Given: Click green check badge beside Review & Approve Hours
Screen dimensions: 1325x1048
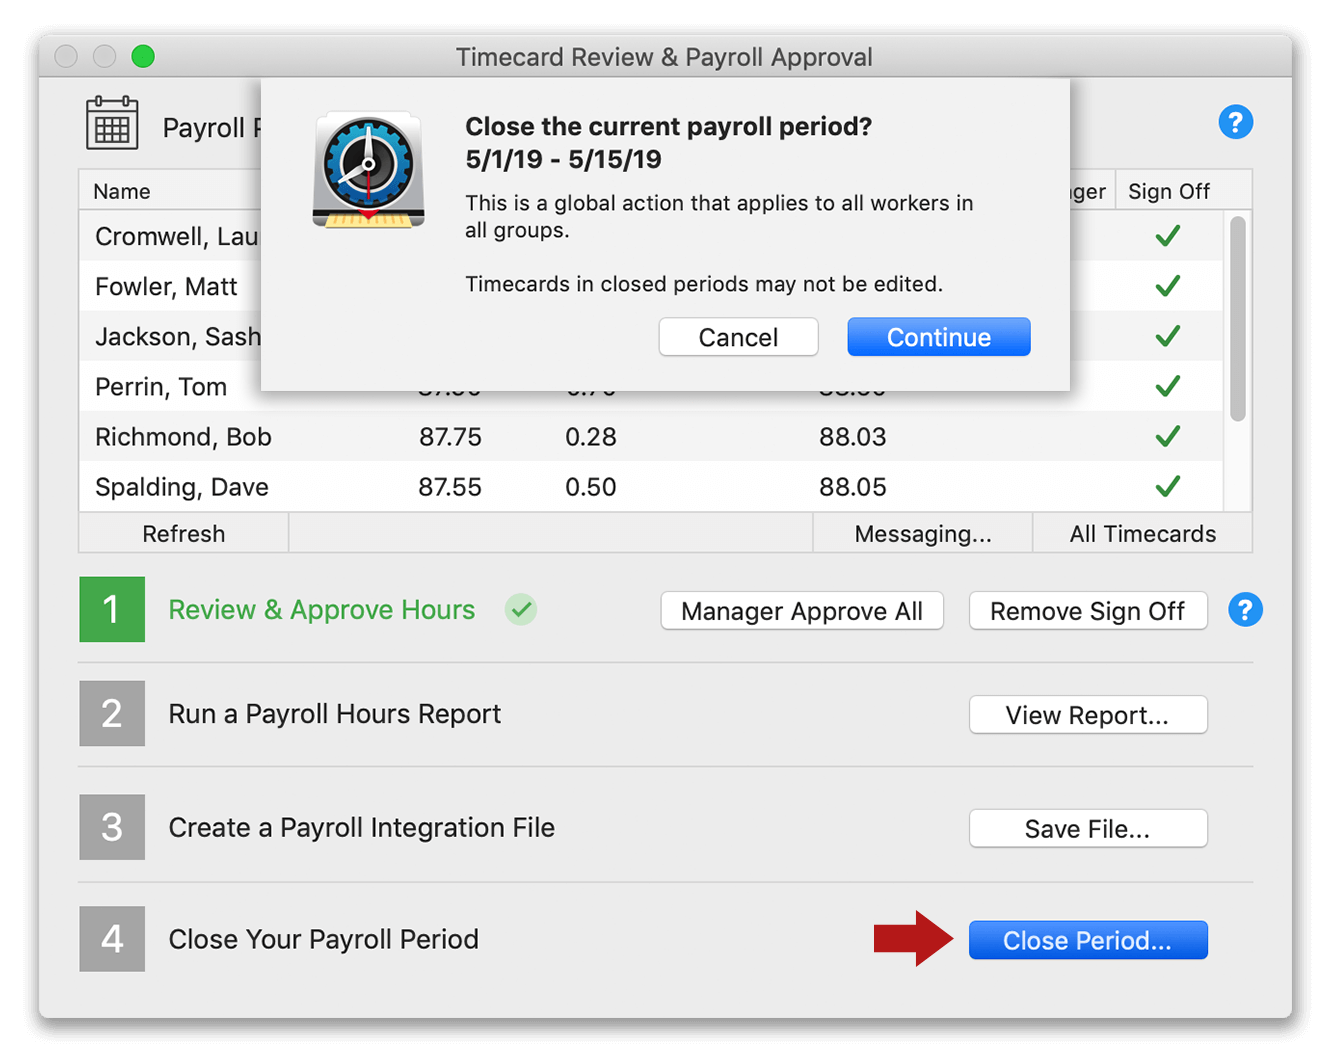Looking at the screenshot, I should [x=521, y=609].
